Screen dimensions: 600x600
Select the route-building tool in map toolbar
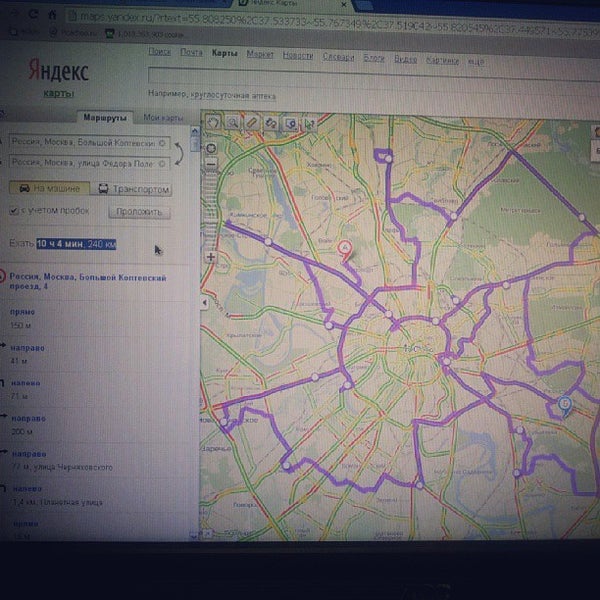(271, 123)
